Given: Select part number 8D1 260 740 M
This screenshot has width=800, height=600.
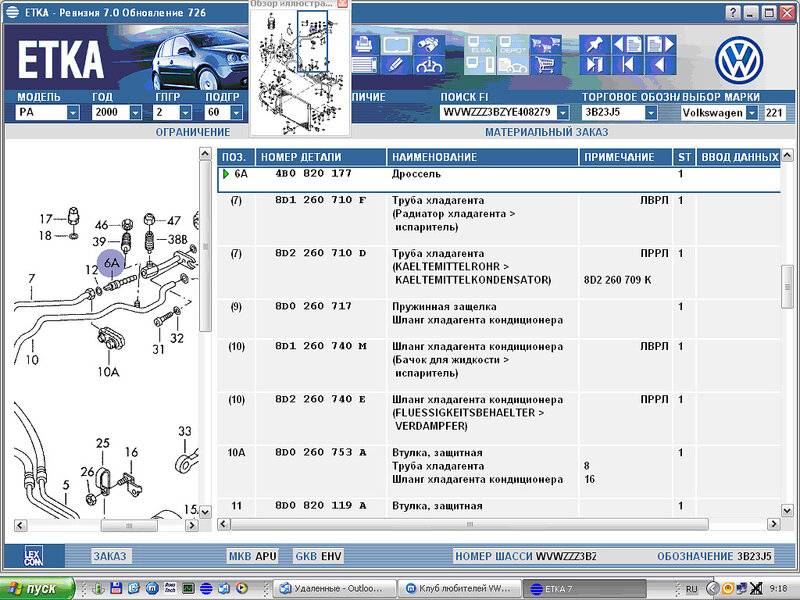Looking at the screenshot, I should coord(320,346).
